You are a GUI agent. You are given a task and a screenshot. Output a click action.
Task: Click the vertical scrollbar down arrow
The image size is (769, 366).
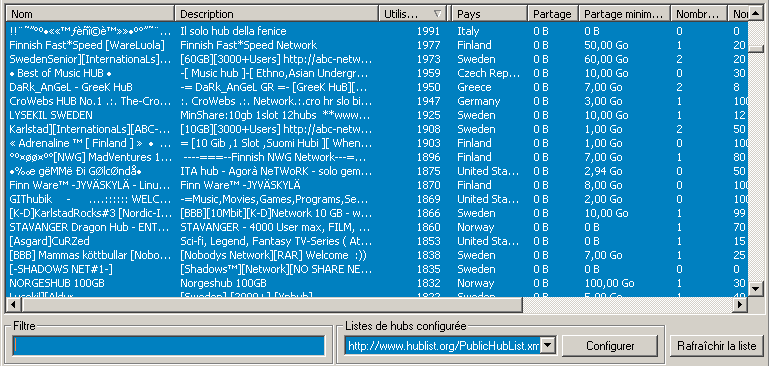(x=756, y=288)
